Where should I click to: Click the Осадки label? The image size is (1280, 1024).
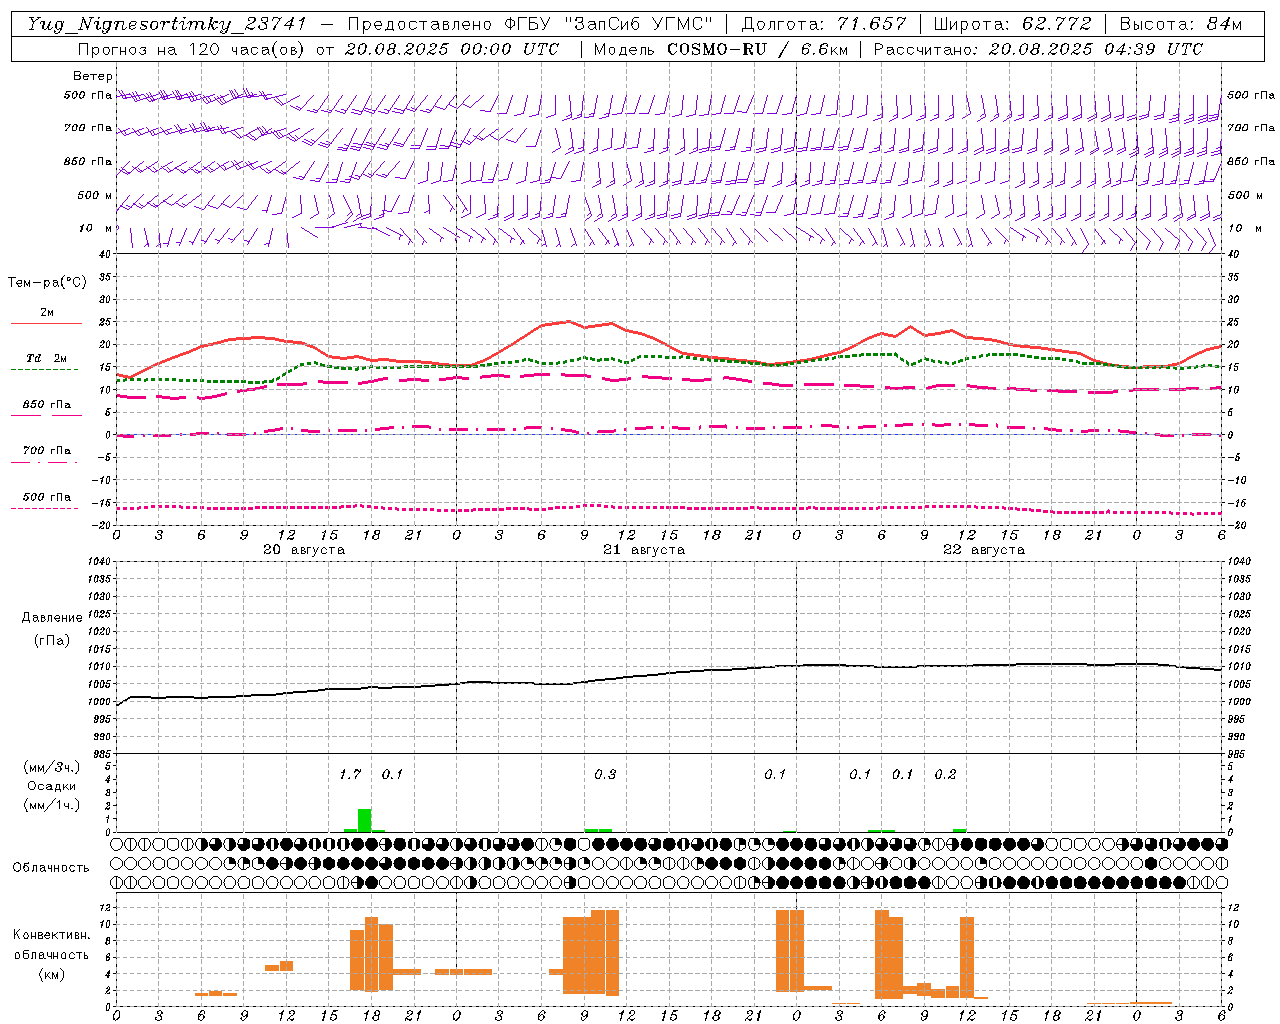tap(52, 786)
